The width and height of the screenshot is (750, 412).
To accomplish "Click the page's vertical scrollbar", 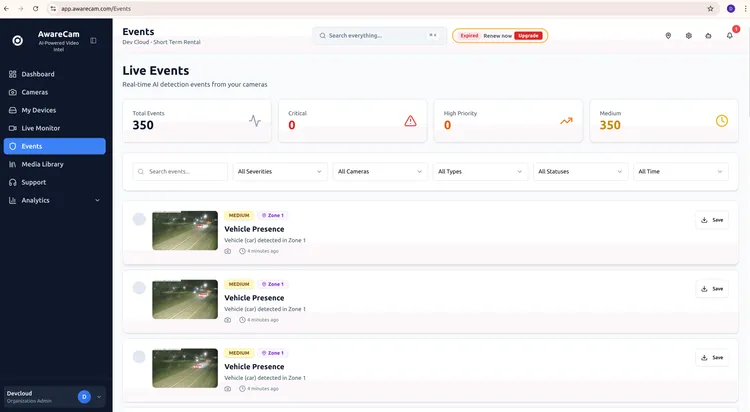I will coord(748,67).
